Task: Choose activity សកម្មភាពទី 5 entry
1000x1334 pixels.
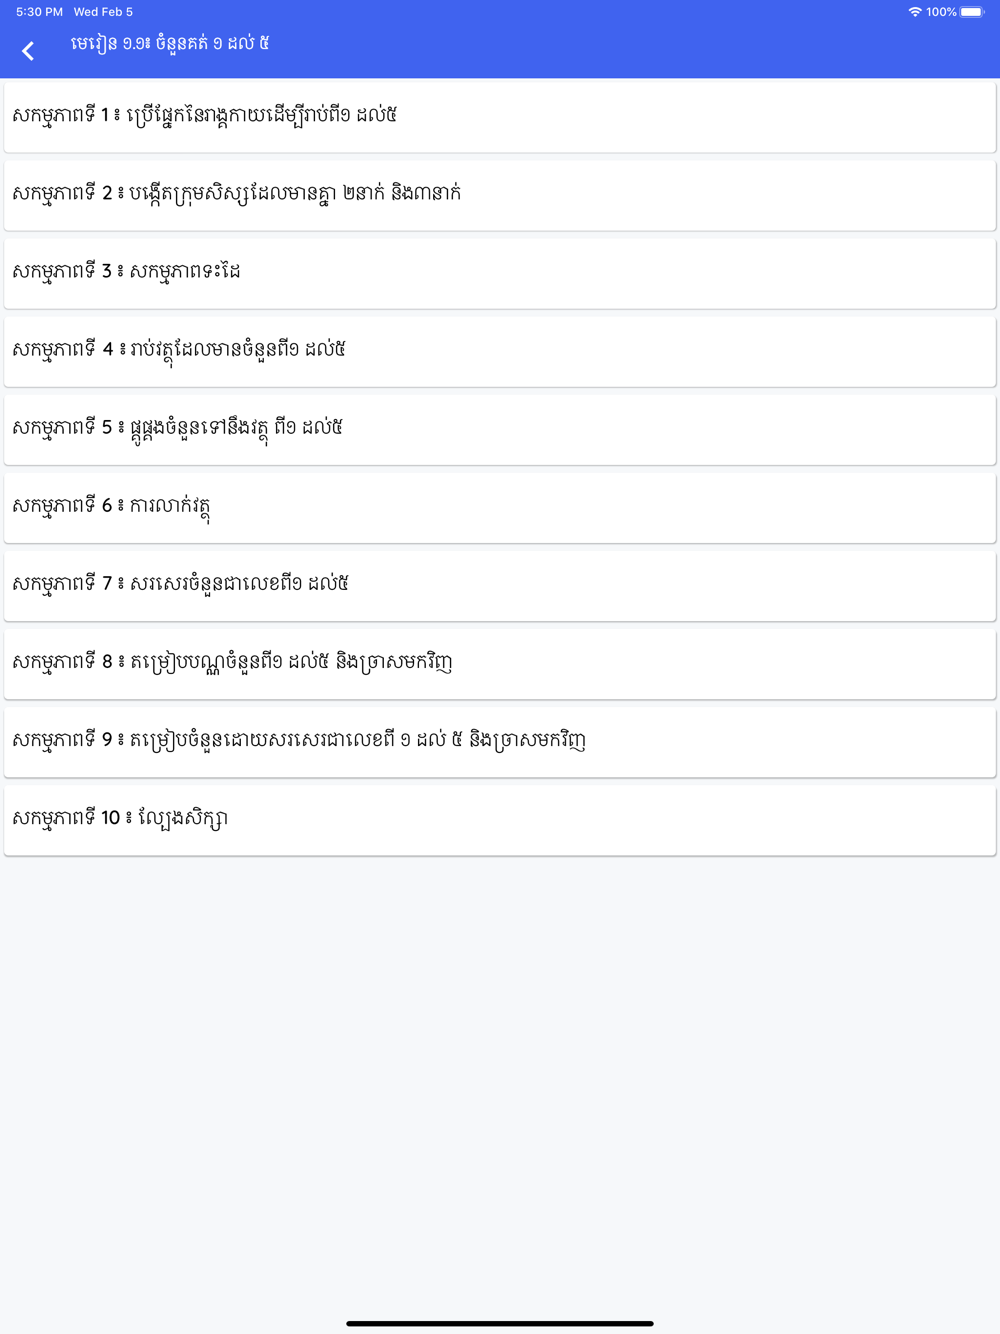Action: [500, 429]
